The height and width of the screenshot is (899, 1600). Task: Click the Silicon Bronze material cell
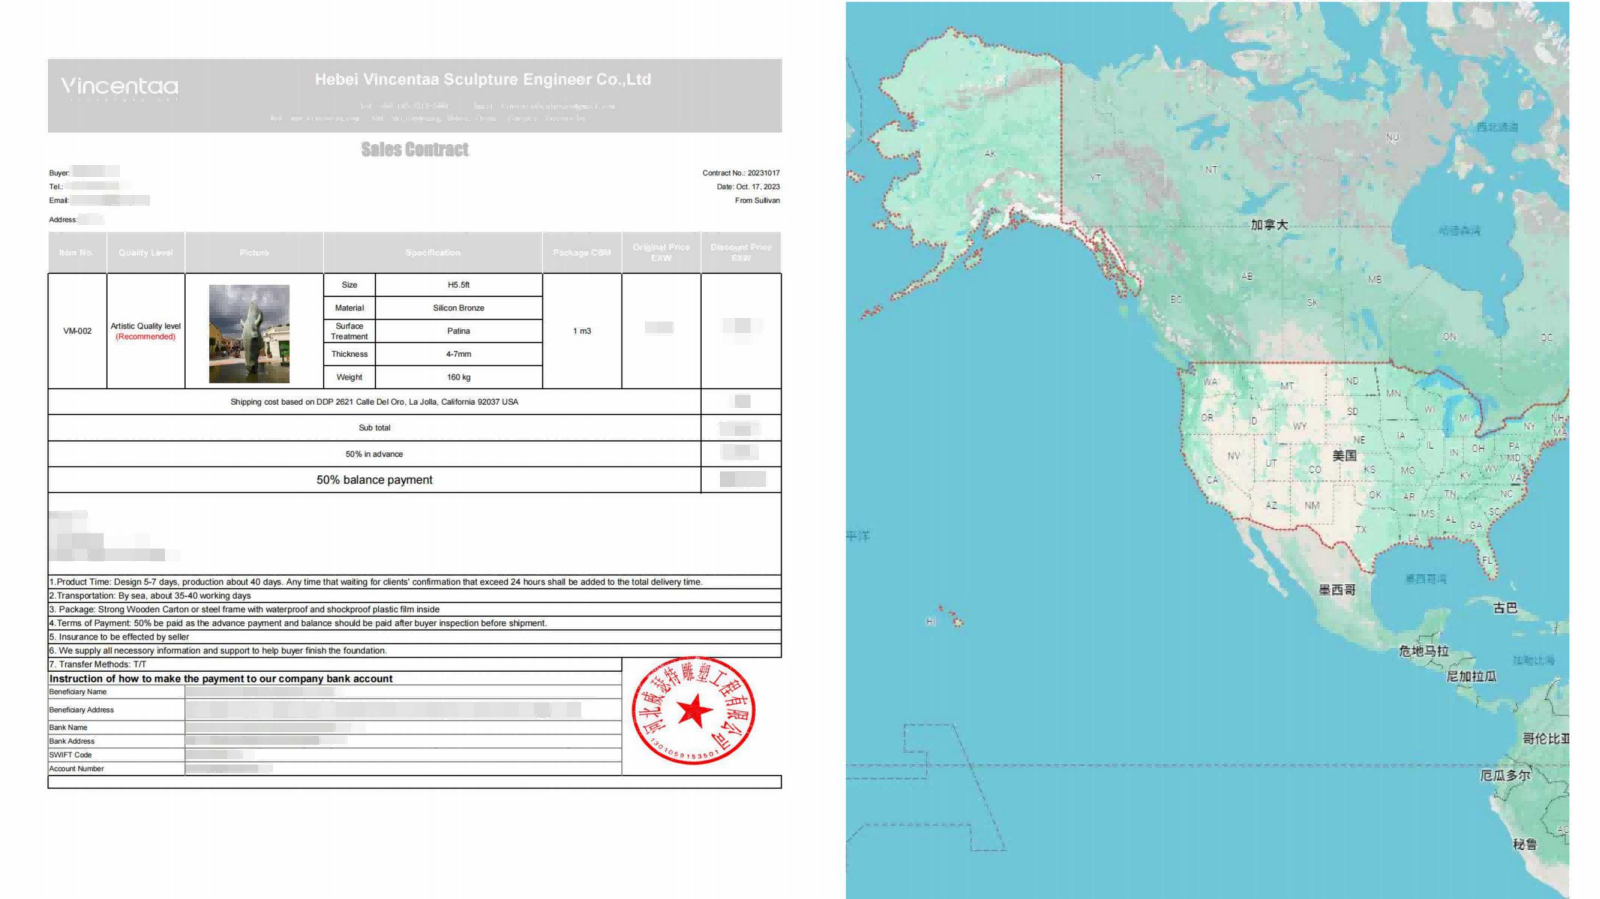coord(458,308)
